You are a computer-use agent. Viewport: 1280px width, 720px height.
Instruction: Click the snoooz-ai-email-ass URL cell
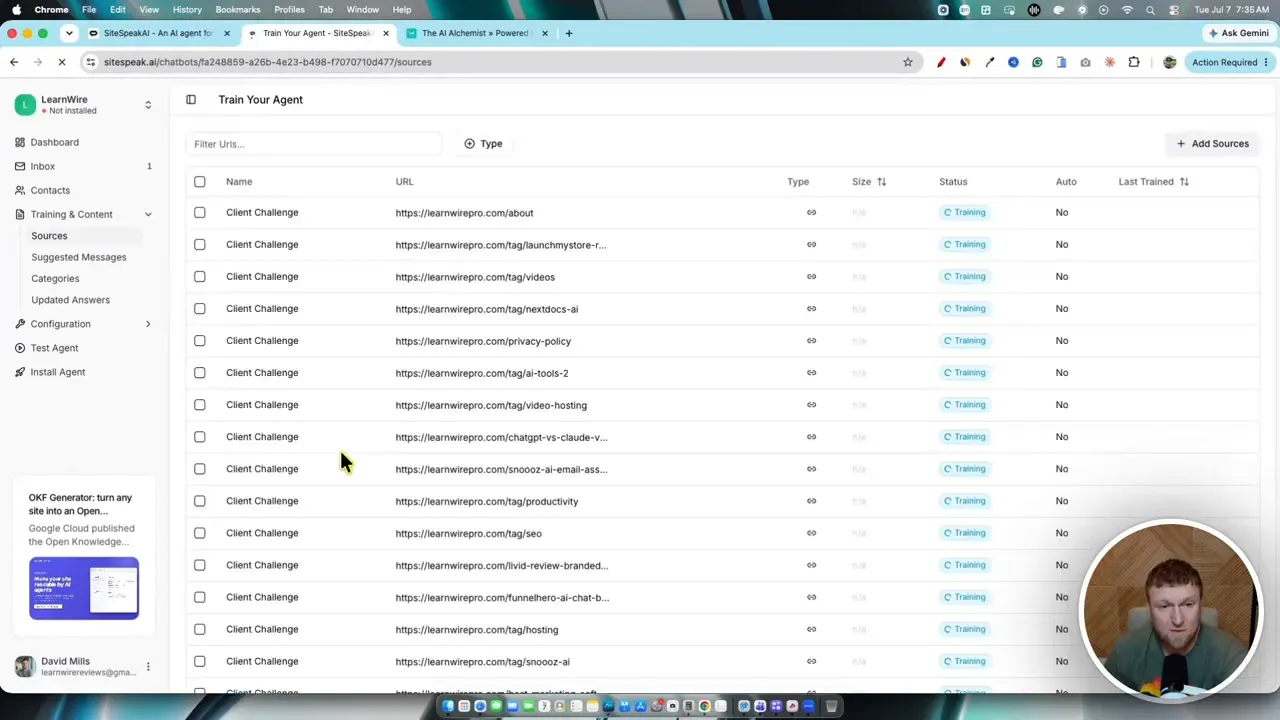(501, 469)
